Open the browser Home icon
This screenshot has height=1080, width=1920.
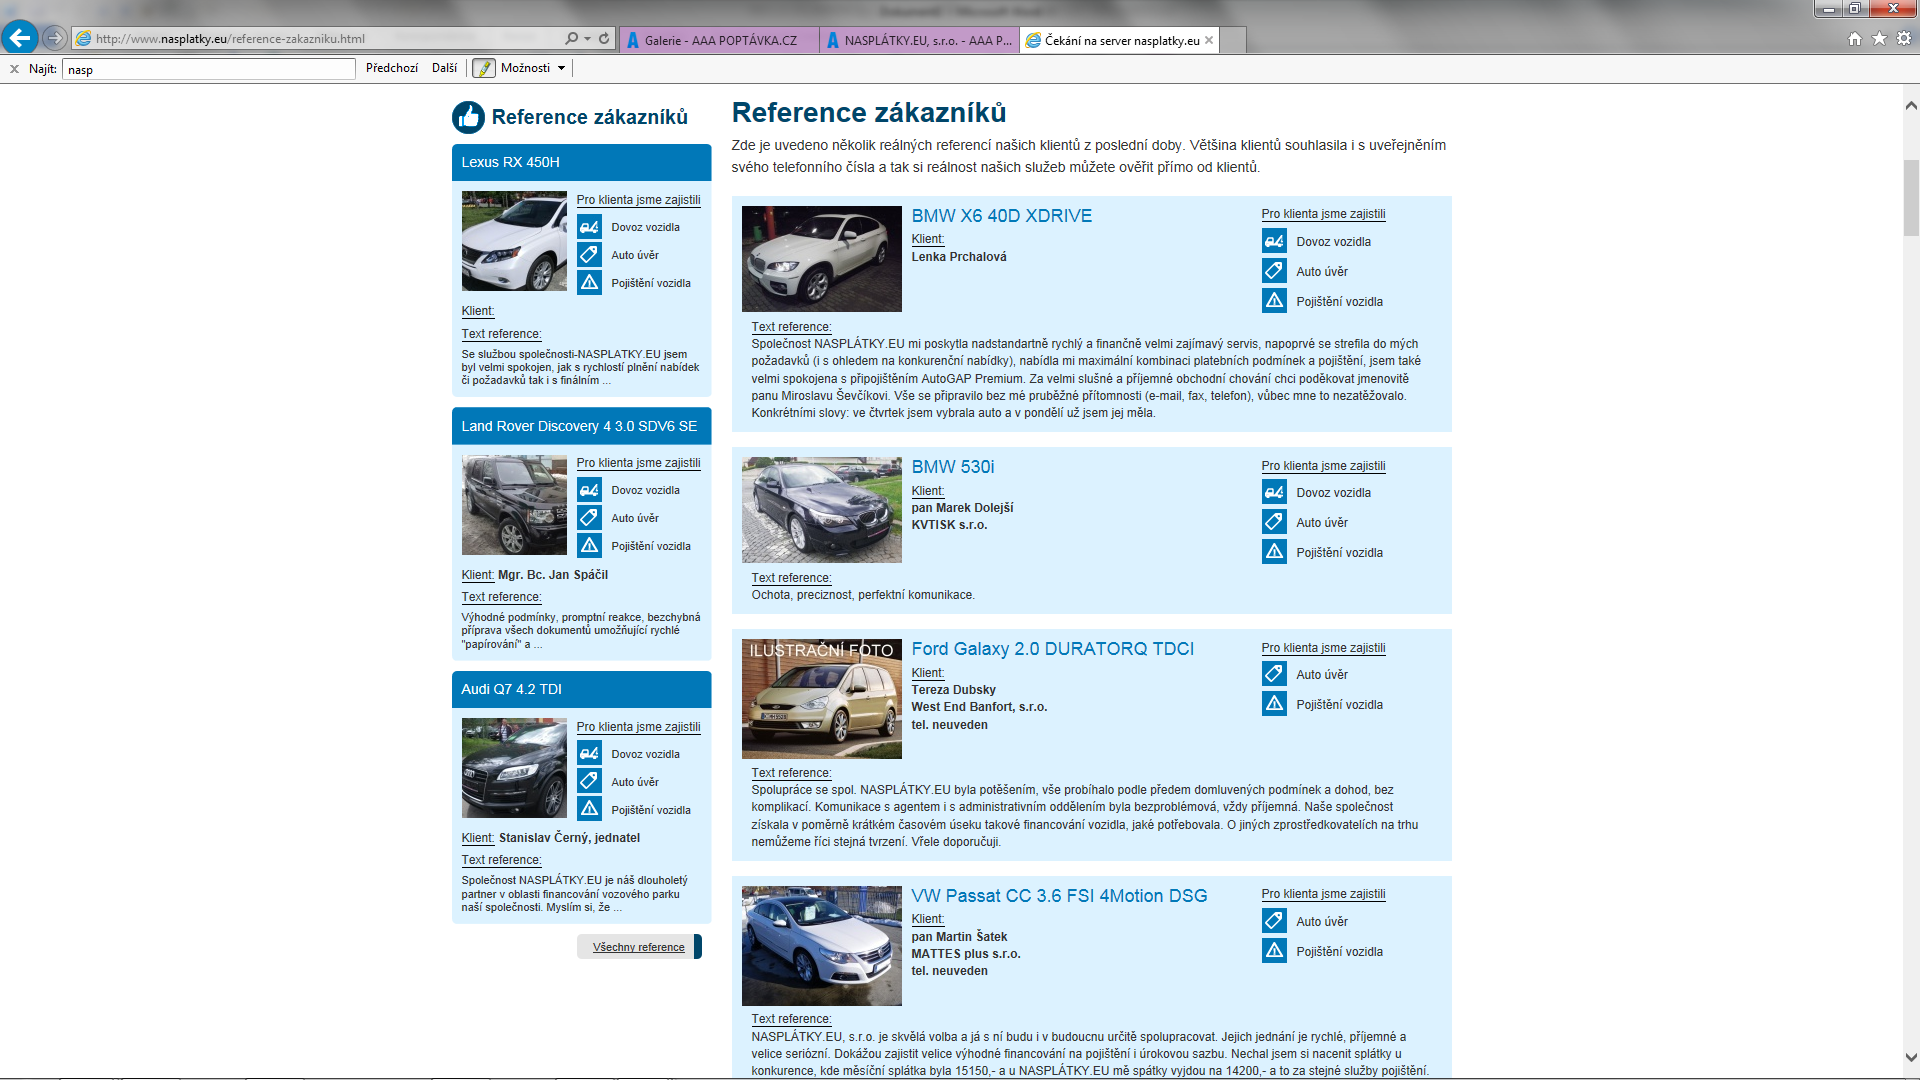coord(1855,39)
